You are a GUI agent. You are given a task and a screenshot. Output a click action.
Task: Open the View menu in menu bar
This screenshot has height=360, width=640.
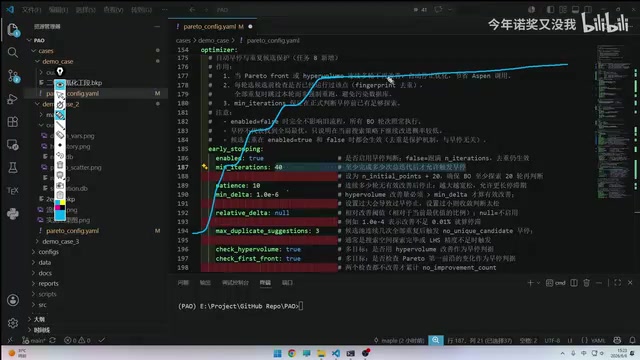113,9
